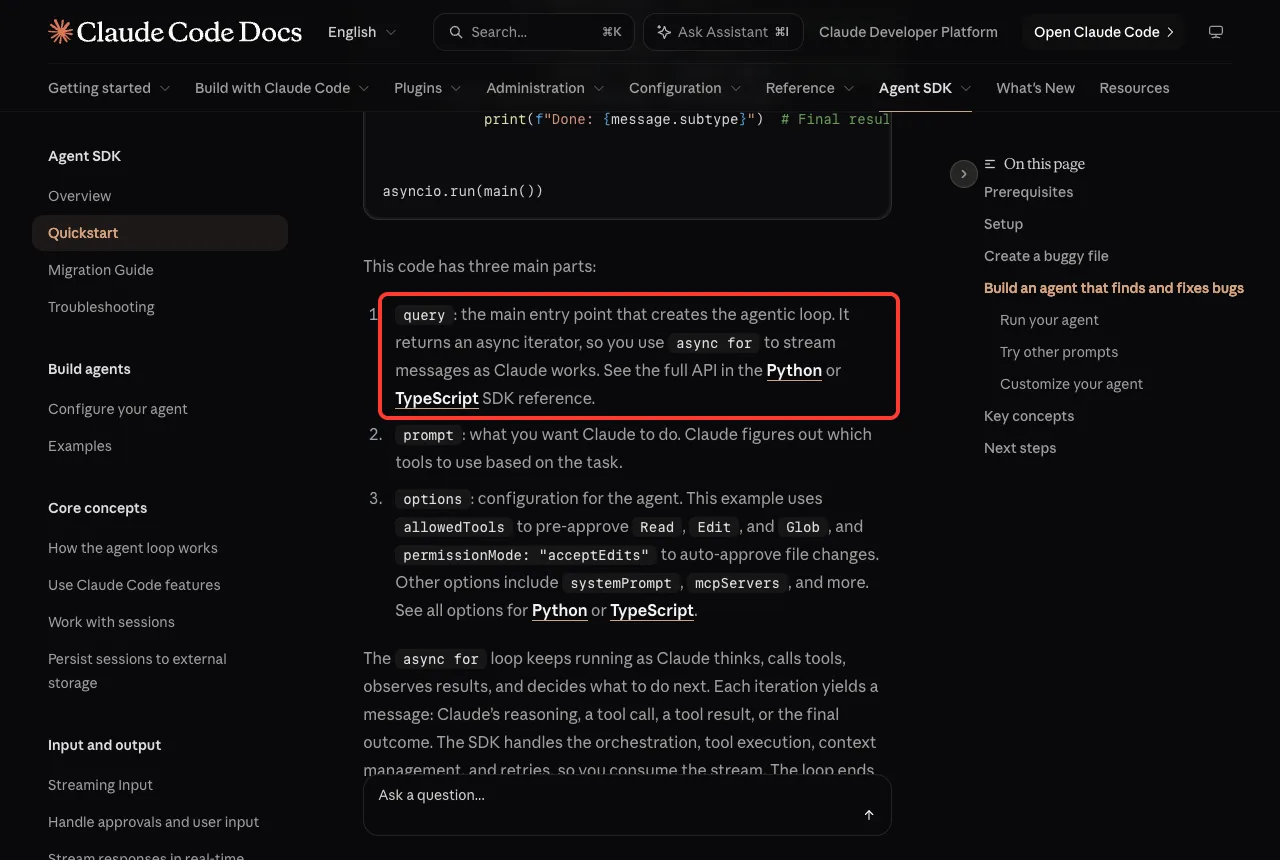Jump to Key concepts section
Viewport: 1280px width, 860px height.
[1029, 416]
